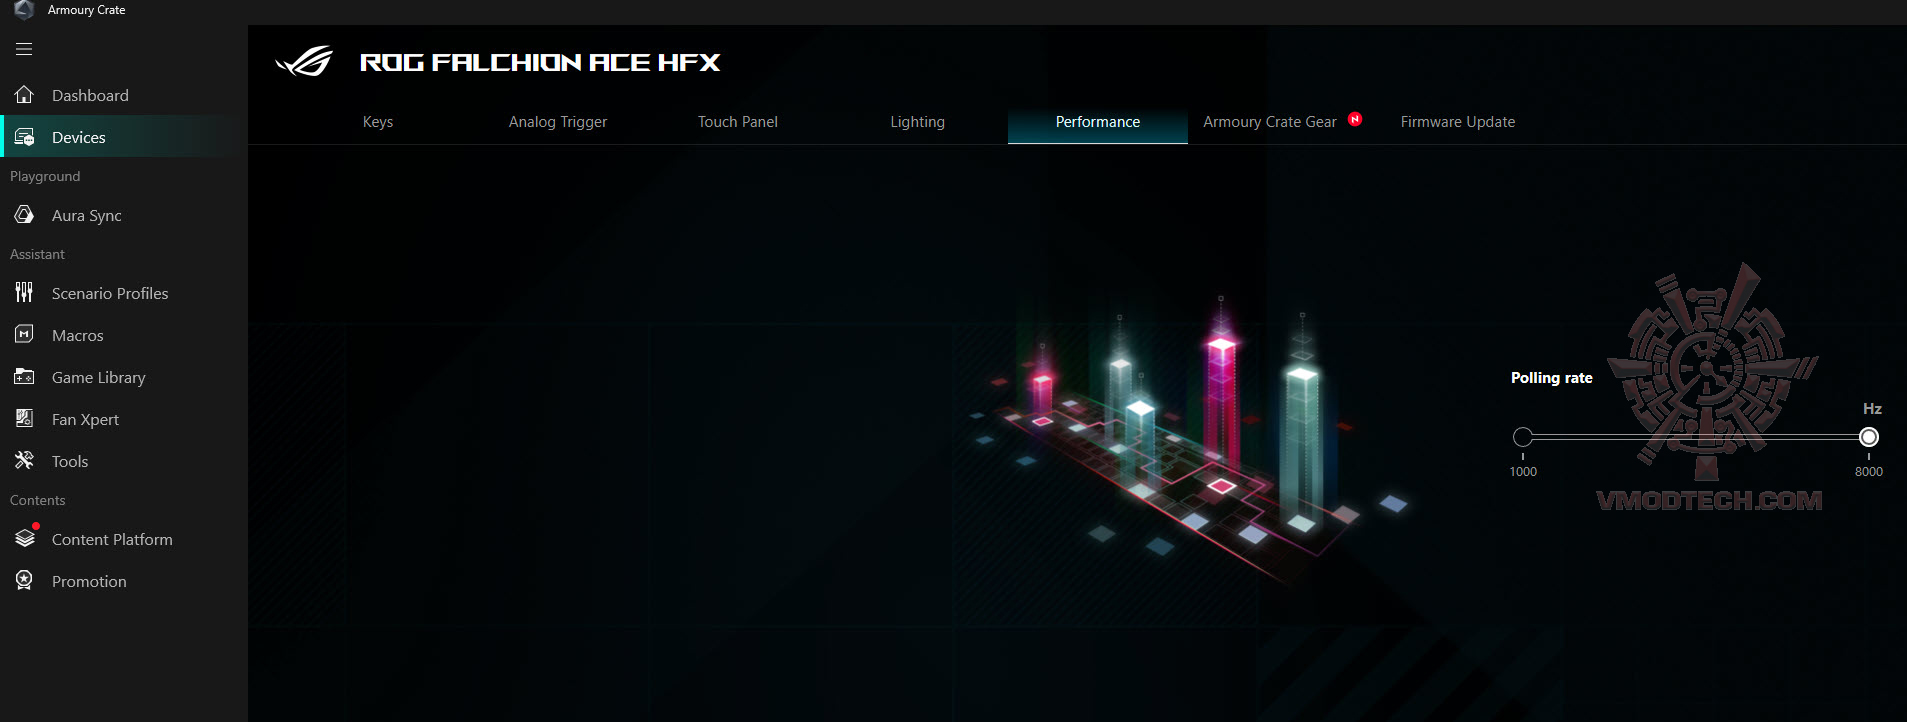Open Content Platform
This screenshot has height=722, width=1907.
[x=124, y=539]
